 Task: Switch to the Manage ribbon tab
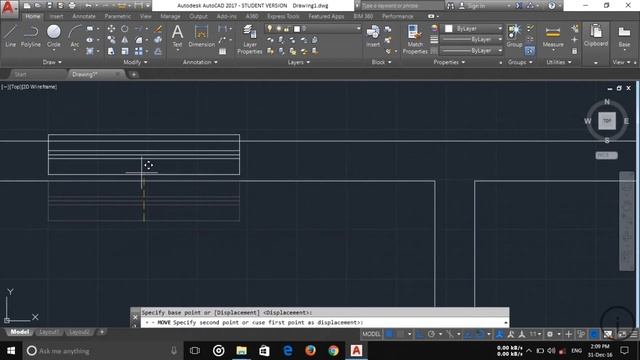pos(170,16)
